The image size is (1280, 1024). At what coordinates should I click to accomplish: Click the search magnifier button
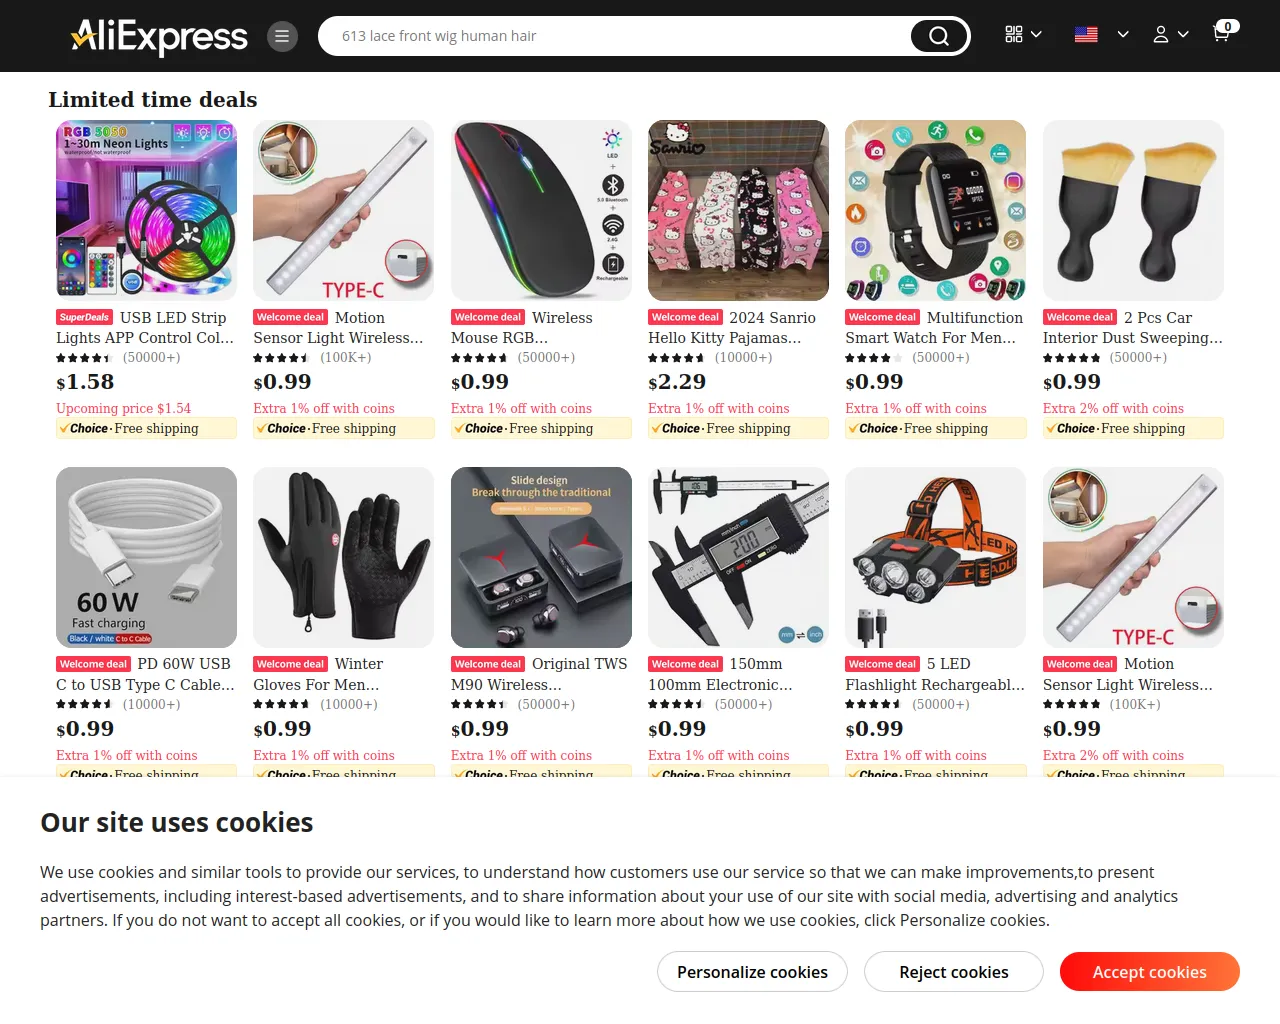pos(938,36)
